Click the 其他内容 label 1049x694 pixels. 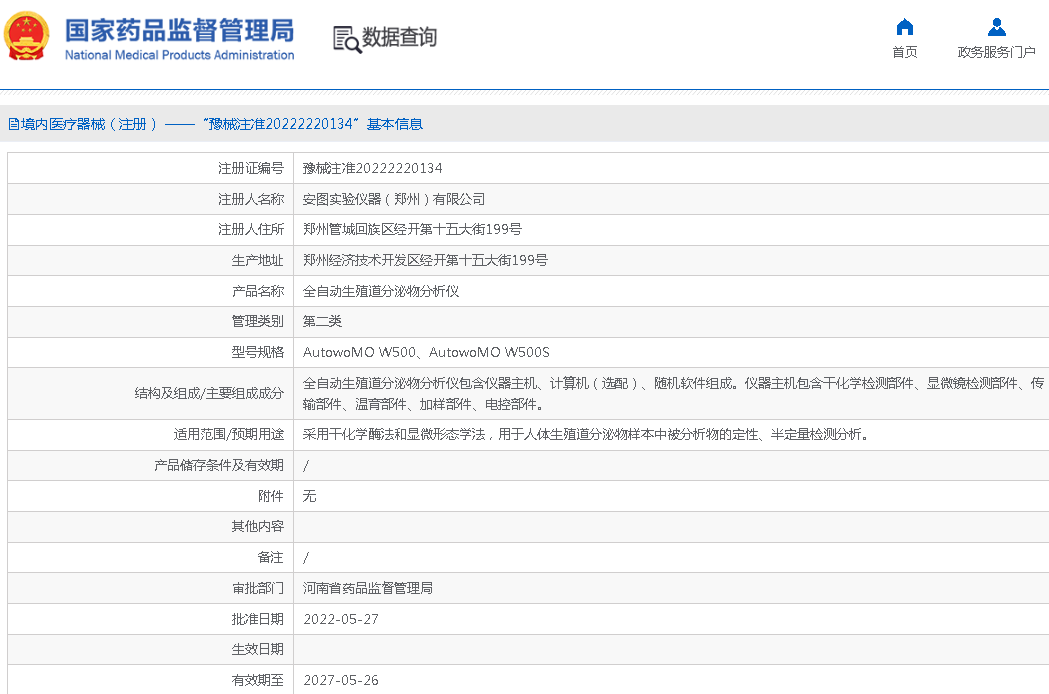(x=258, y=527)
